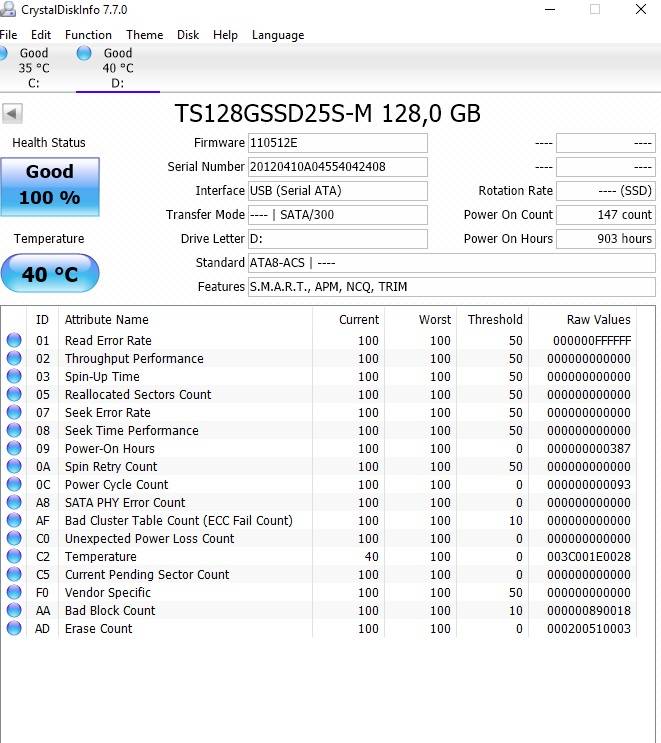Click the health orb of drive C: tab

4,53
